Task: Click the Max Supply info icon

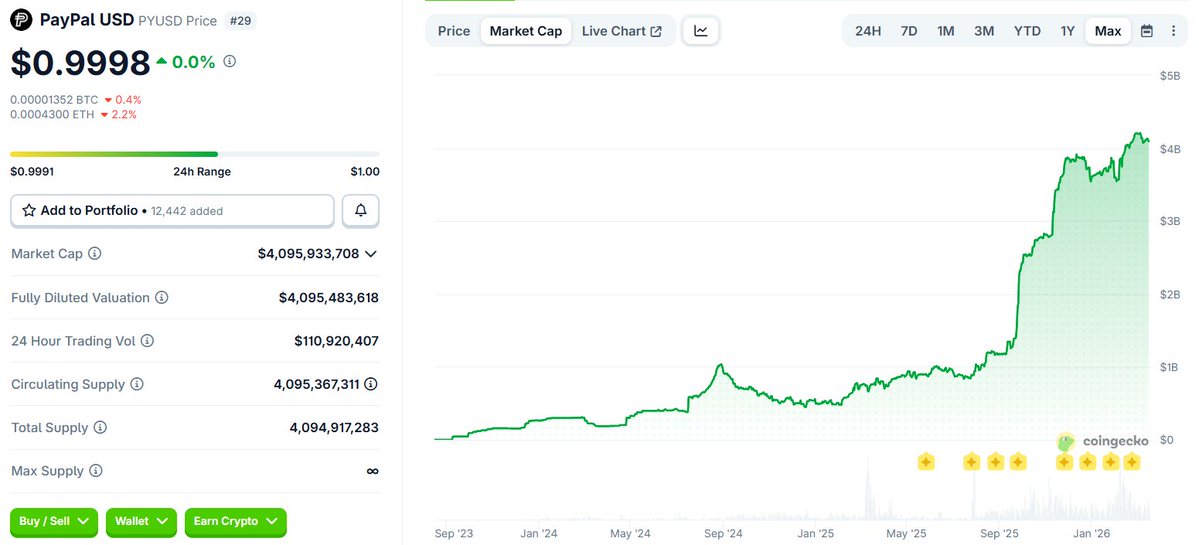Action: [96, 471]
